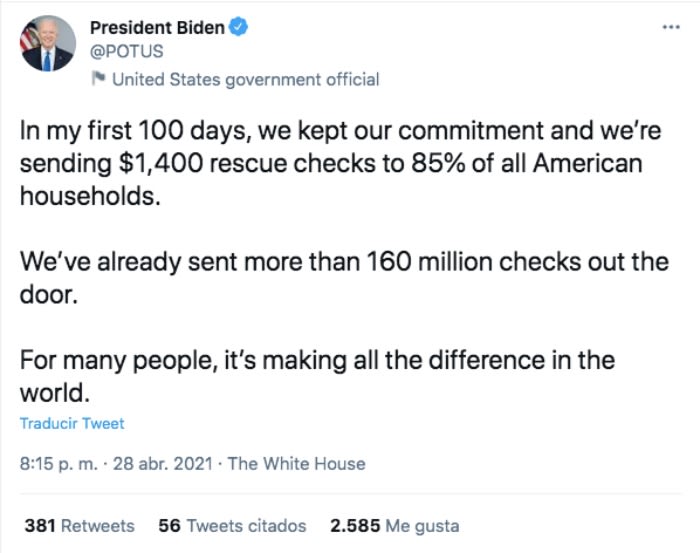Click the United States government official label
Screen dimensions: 700x553
pos(245,79)
